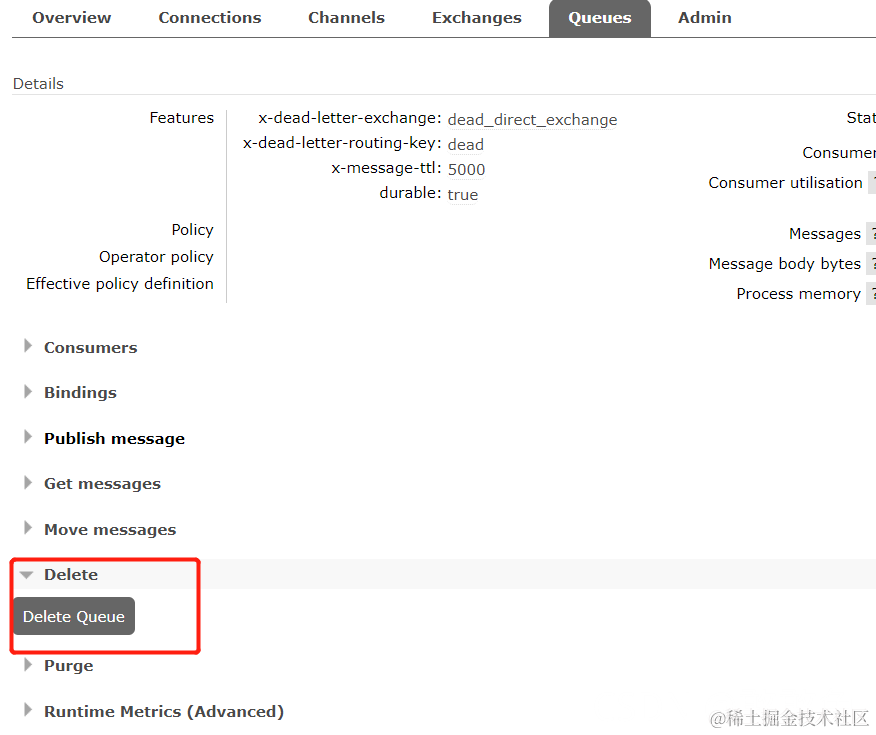
Task: Click the x-message-ttl value 5000
Action: 466,169
